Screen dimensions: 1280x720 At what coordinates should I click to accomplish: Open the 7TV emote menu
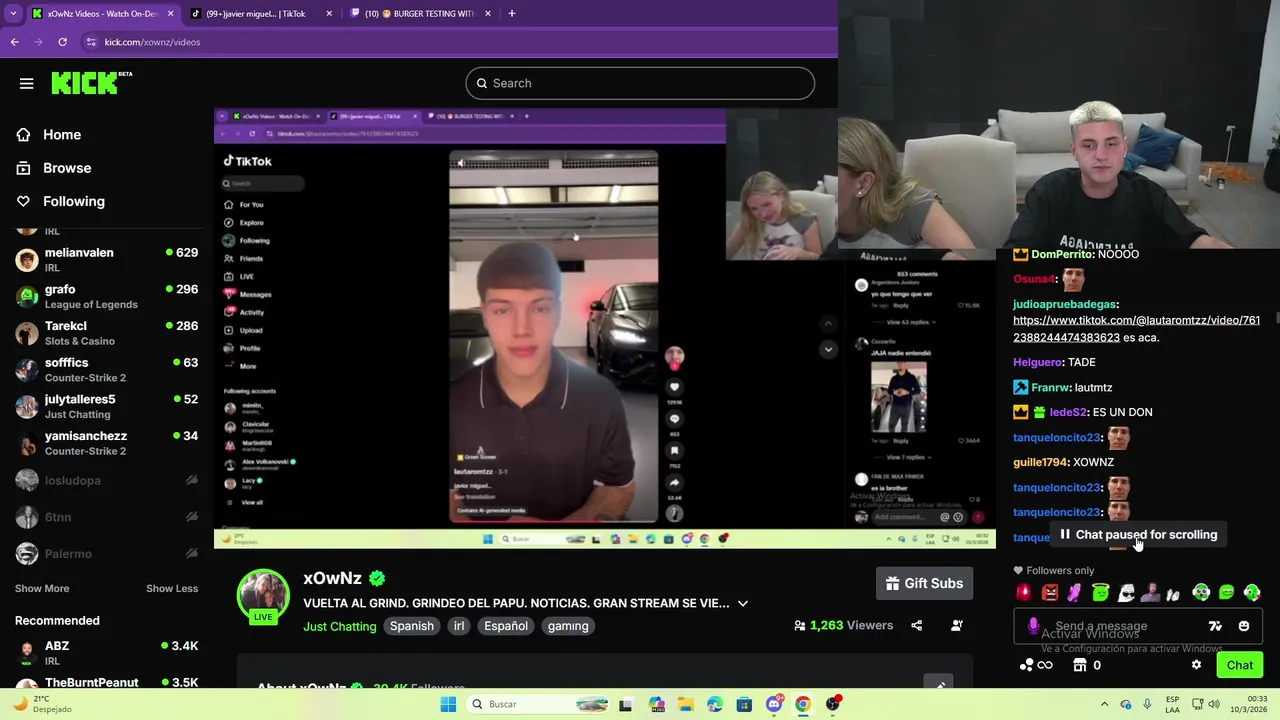(x=1215, y=626)
